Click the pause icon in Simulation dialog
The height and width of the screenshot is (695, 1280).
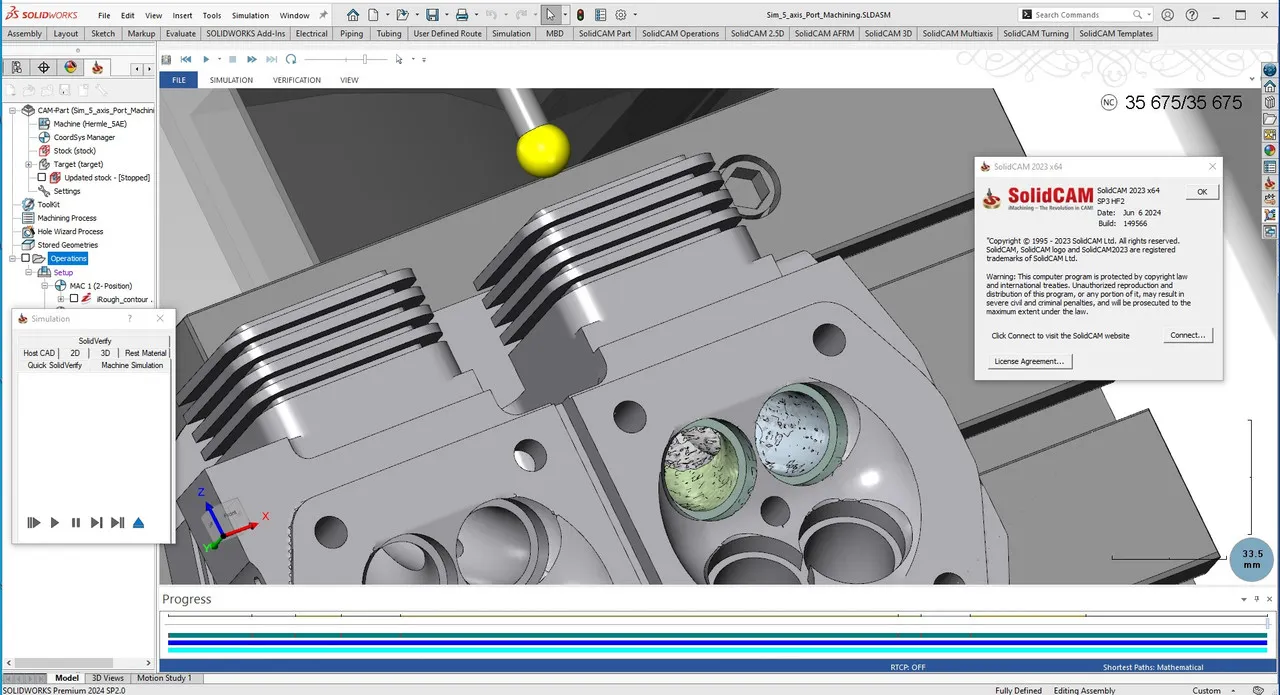[76, 523]
